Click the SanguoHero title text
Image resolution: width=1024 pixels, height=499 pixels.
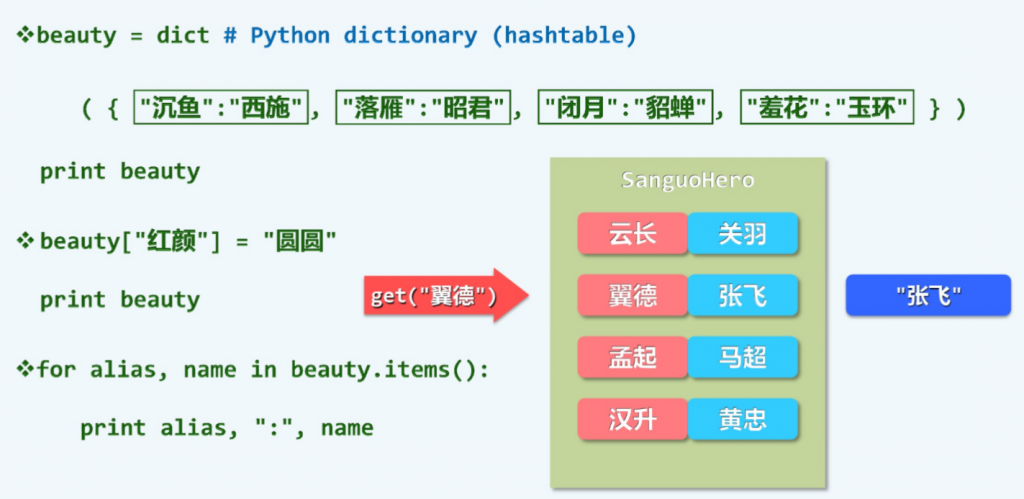687,181
